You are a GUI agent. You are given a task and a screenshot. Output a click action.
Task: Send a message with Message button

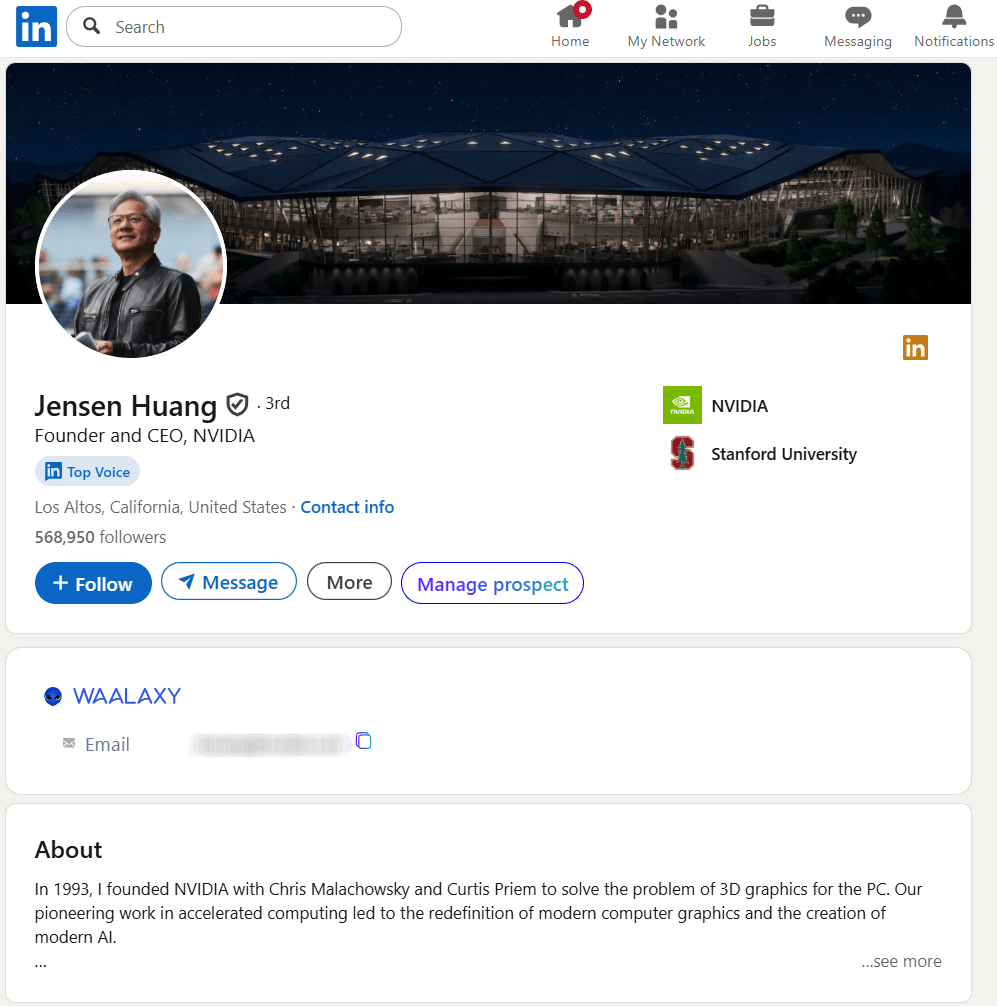click(x=229, y=582)
